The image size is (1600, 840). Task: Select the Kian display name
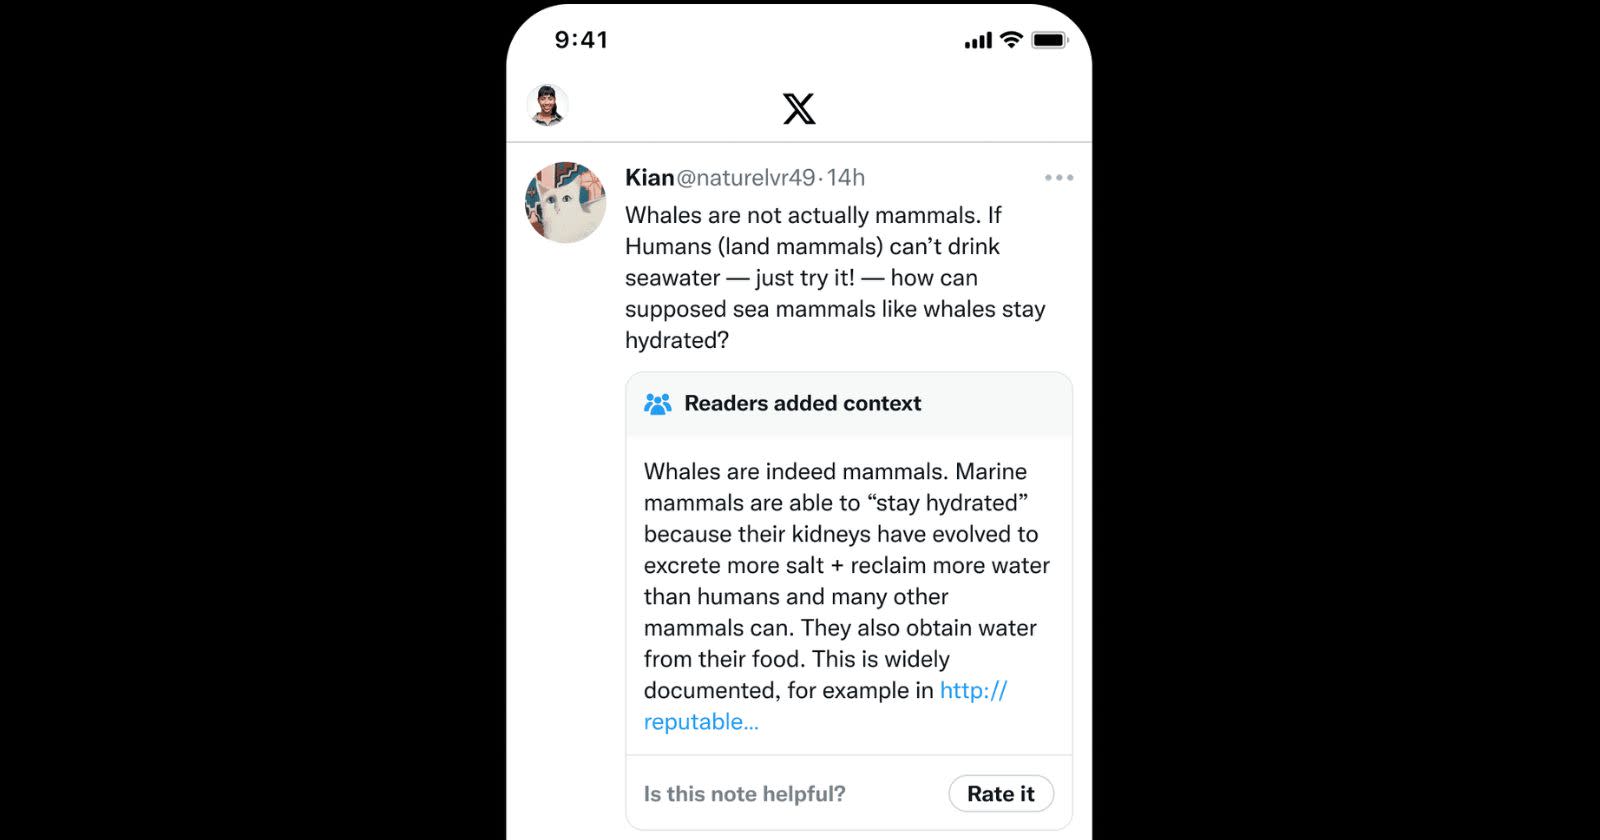(x=650, y=177)
